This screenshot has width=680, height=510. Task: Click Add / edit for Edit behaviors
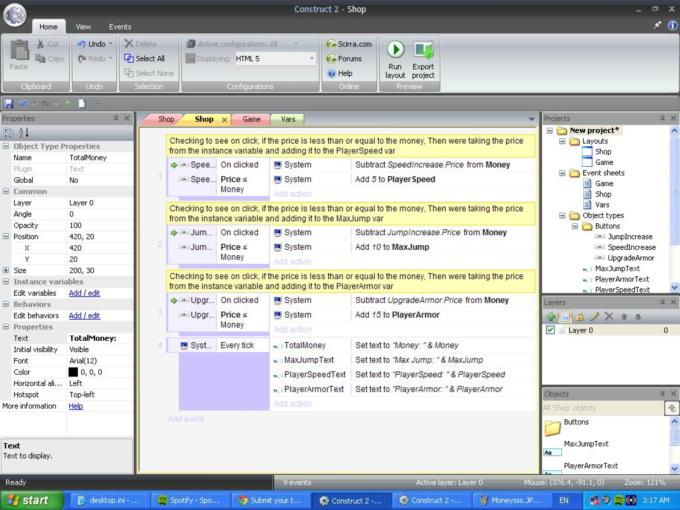84,316
